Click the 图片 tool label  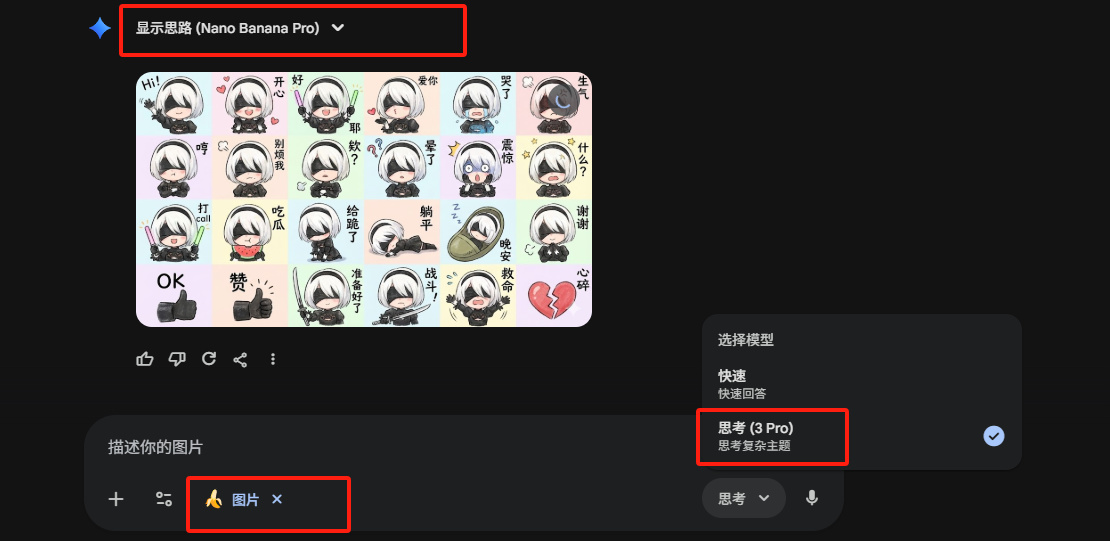(246, 500)
